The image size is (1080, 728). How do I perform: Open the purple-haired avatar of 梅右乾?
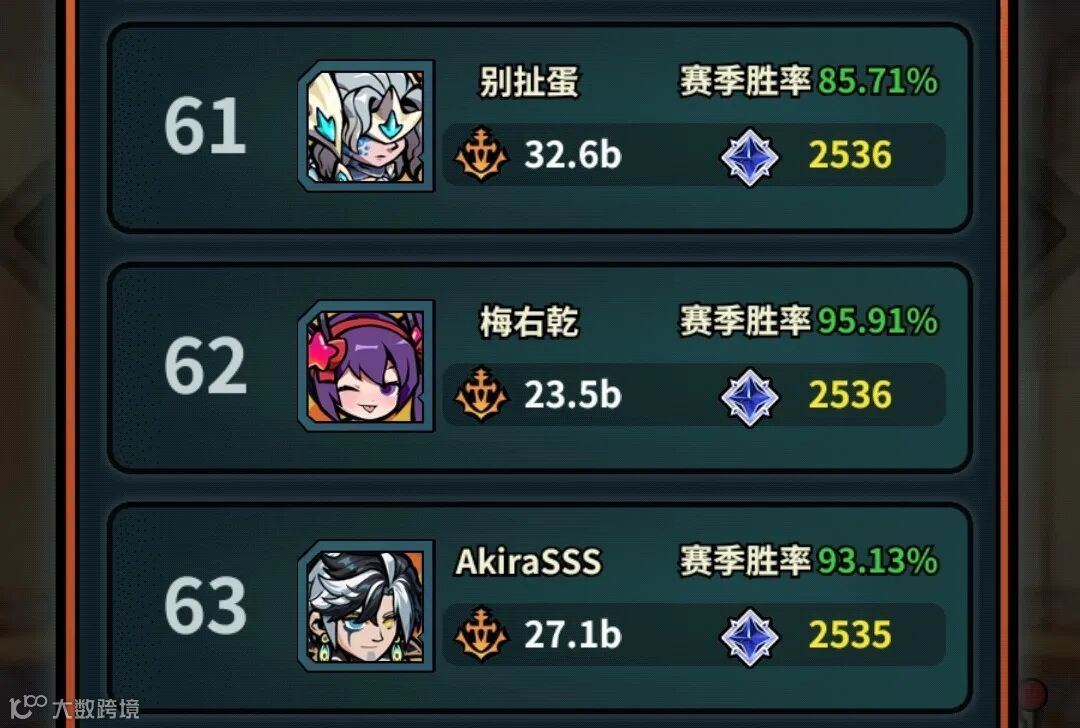366,366
